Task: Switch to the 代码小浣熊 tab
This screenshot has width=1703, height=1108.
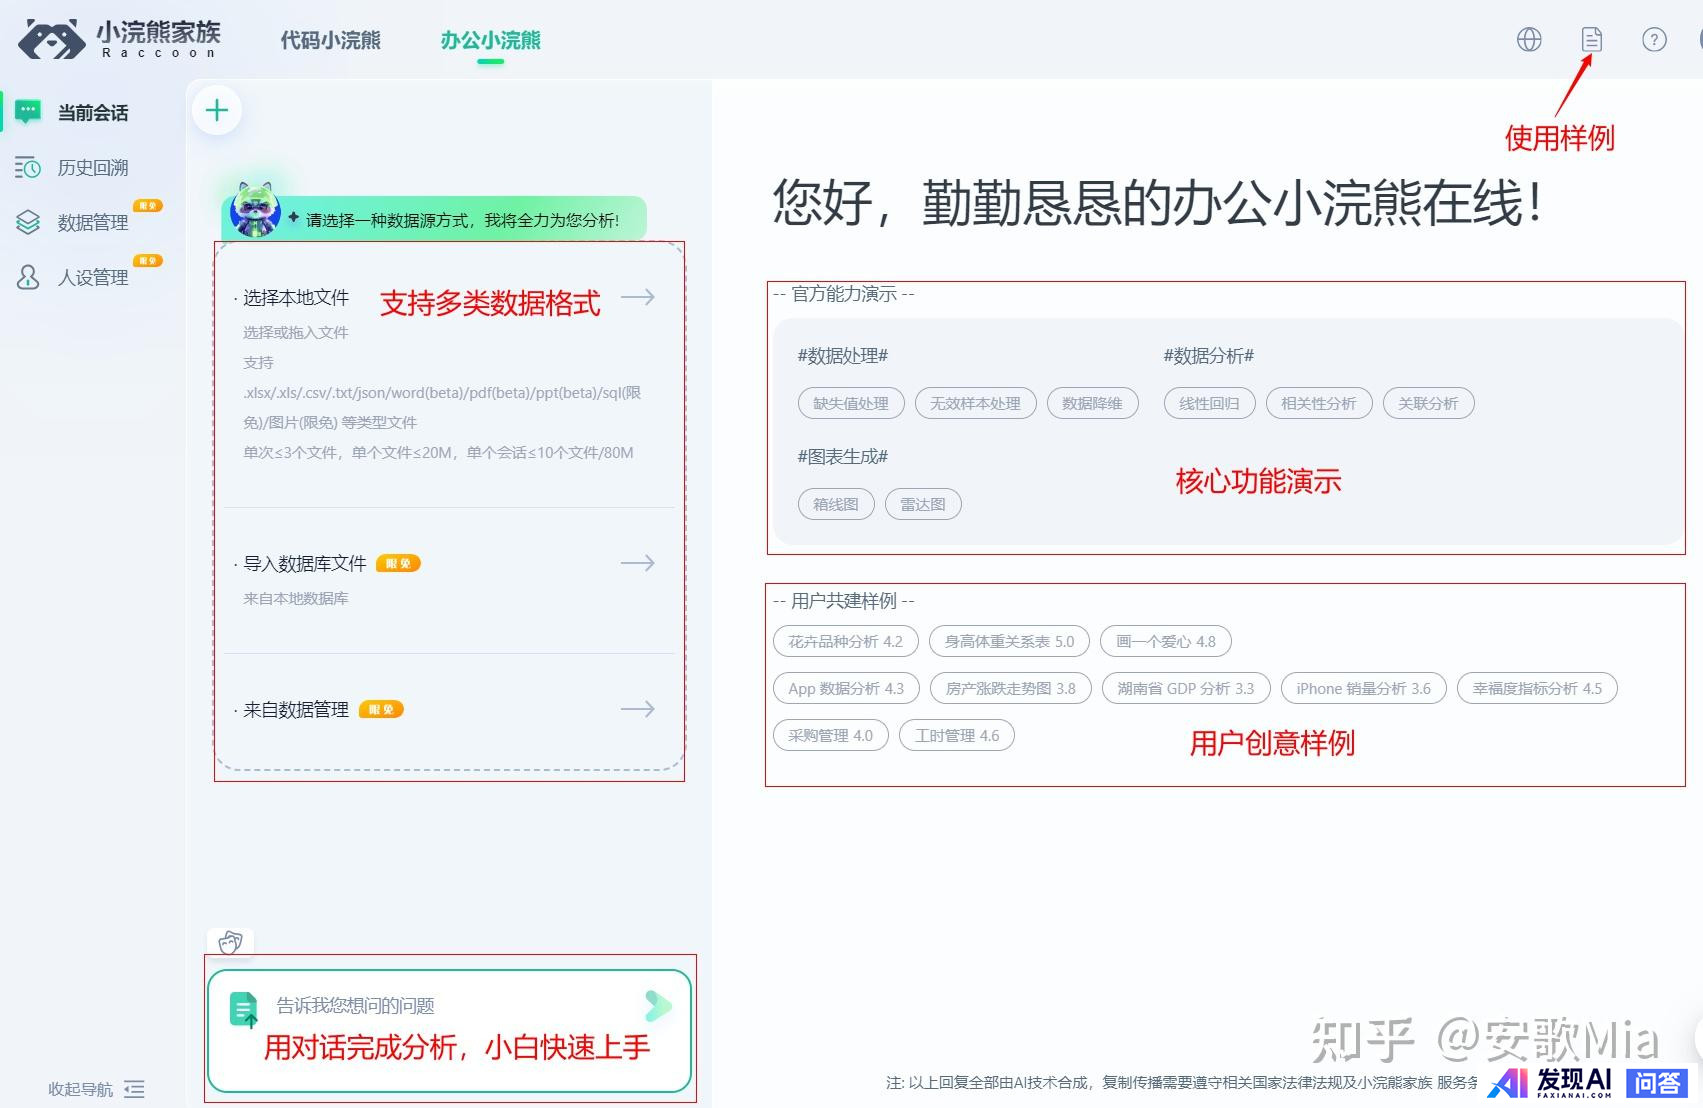Action: (x=330, y=40)
